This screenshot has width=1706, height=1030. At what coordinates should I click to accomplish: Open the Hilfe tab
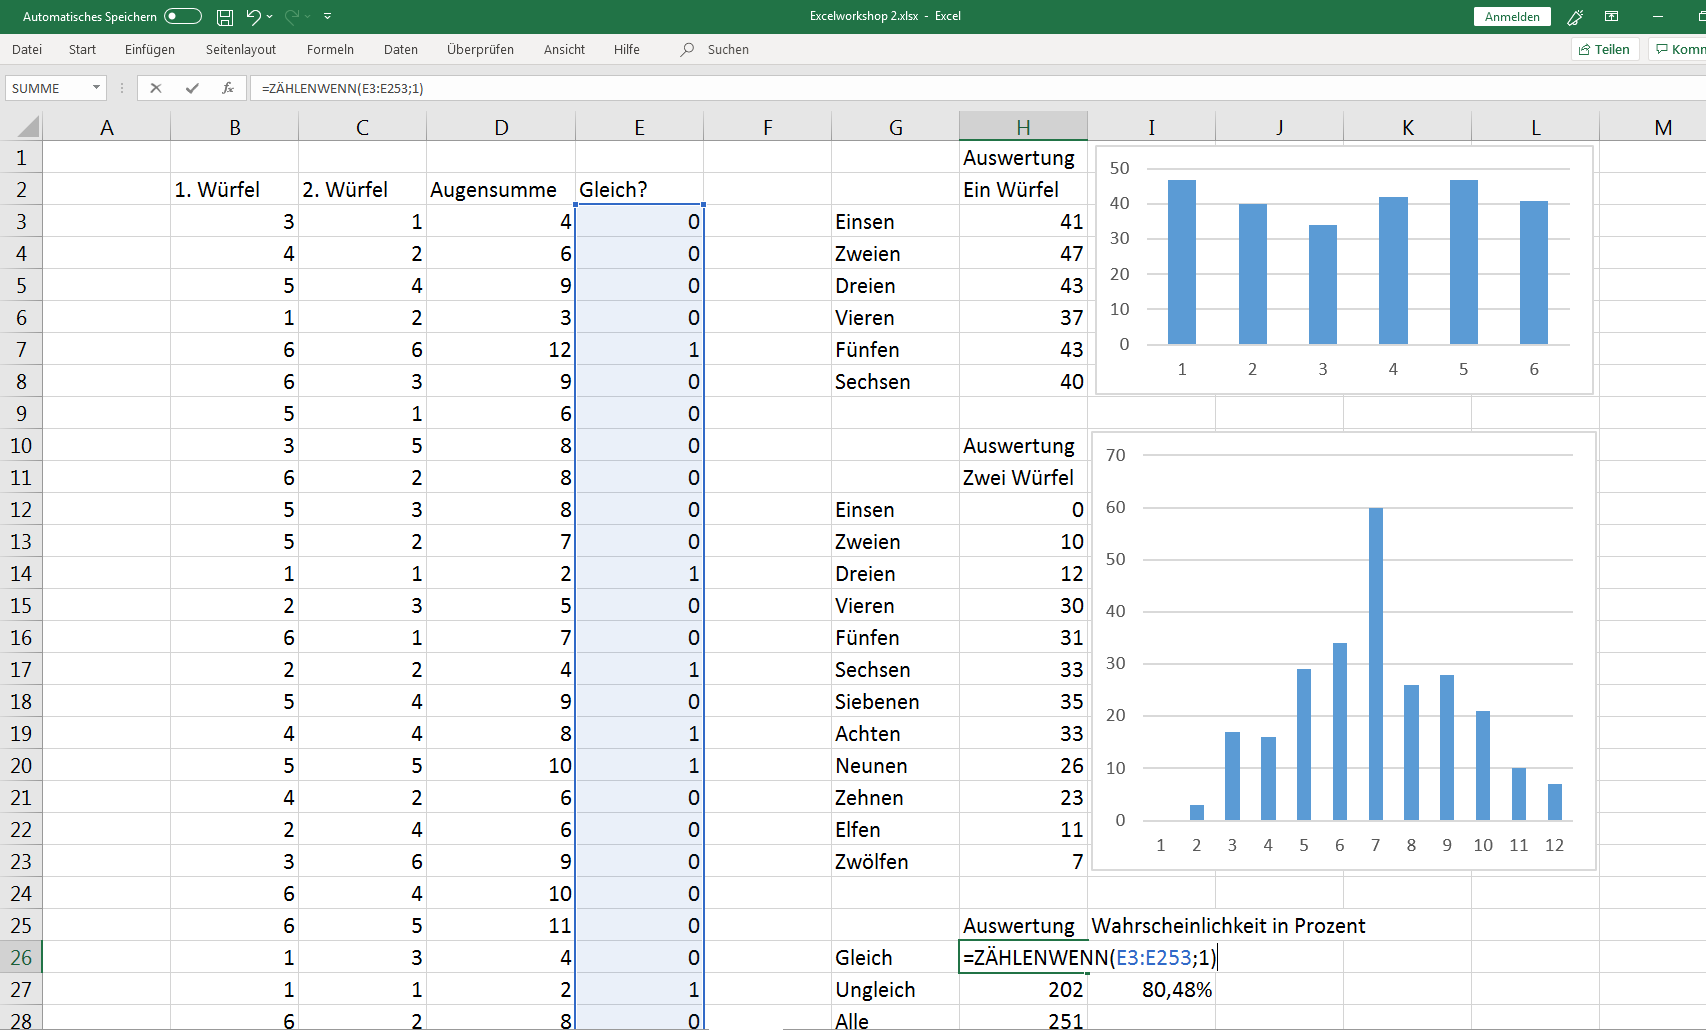[x=627, y=49]
